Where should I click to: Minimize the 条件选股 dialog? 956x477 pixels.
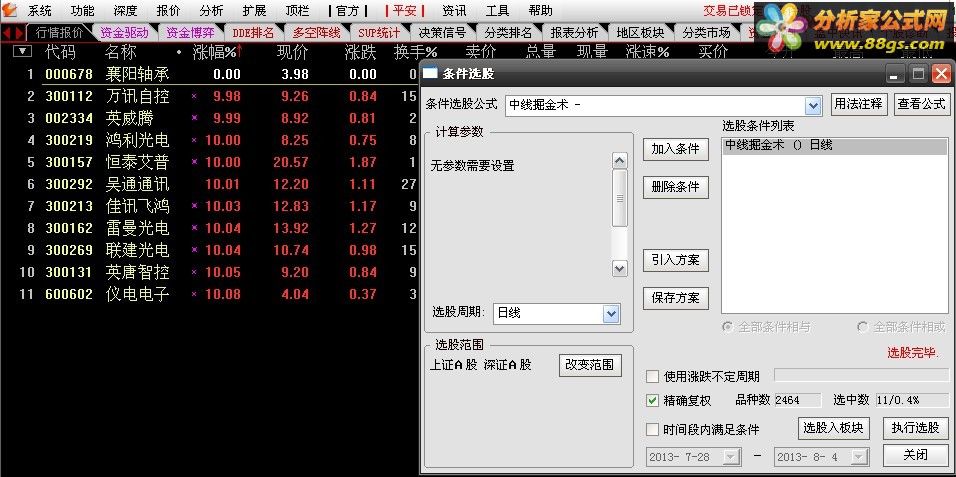click(895, 74)
